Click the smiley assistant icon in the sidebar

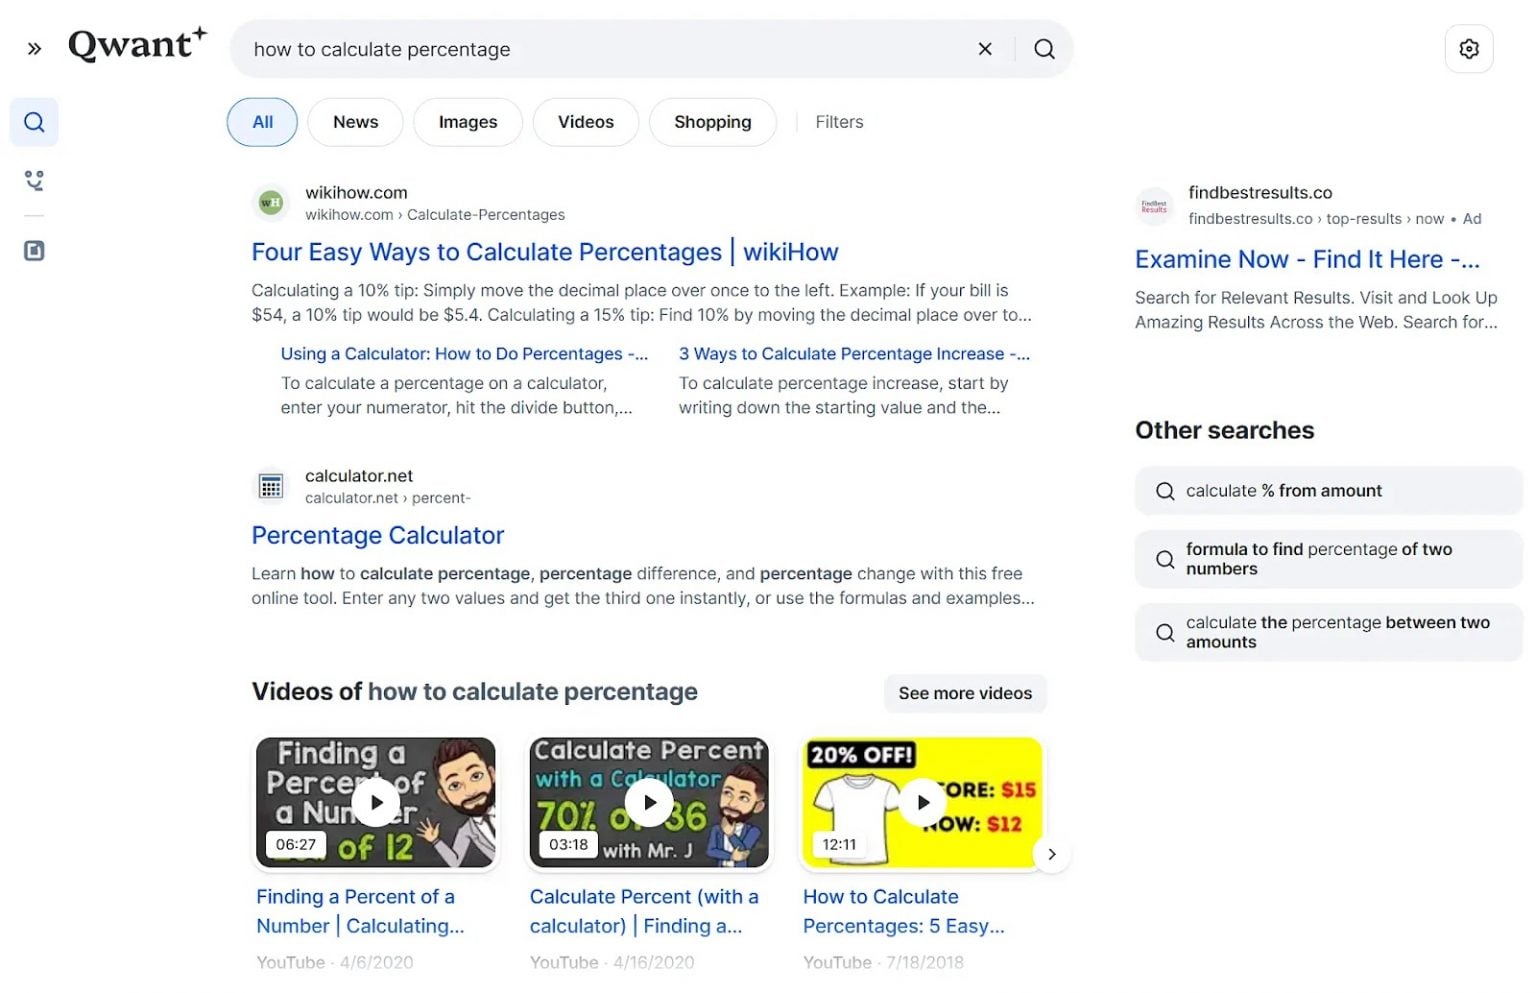pos(34,180)
